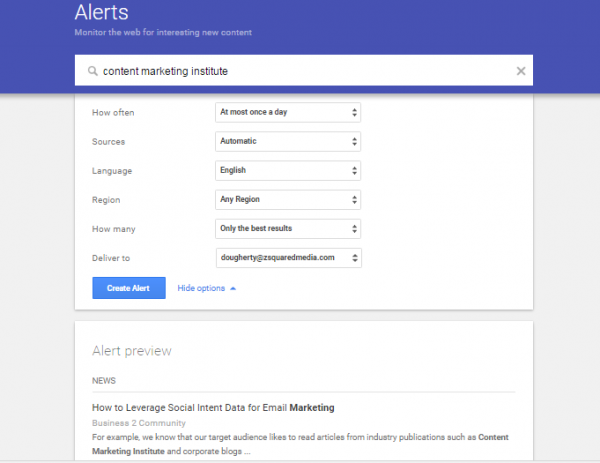Click the article snippet starting For example
This screenshot has height=463, width=600.
point(300,444)
